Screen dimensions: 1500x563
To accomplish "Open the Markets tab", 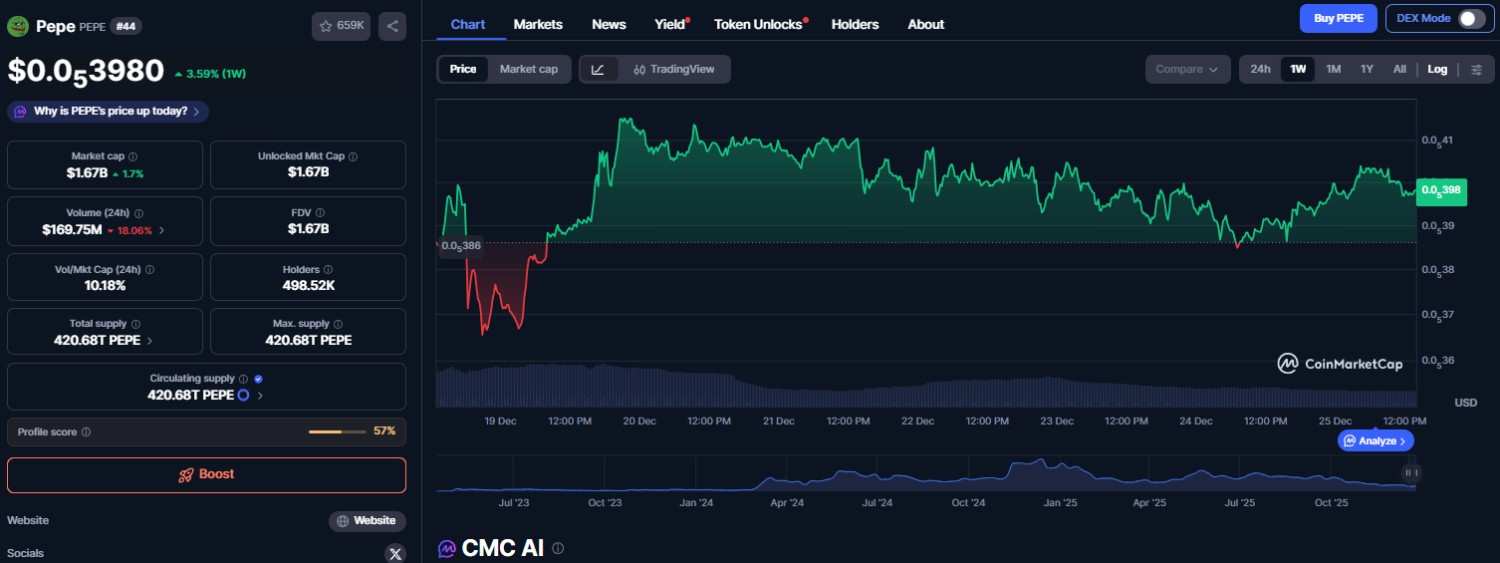I will pos(538,24).
